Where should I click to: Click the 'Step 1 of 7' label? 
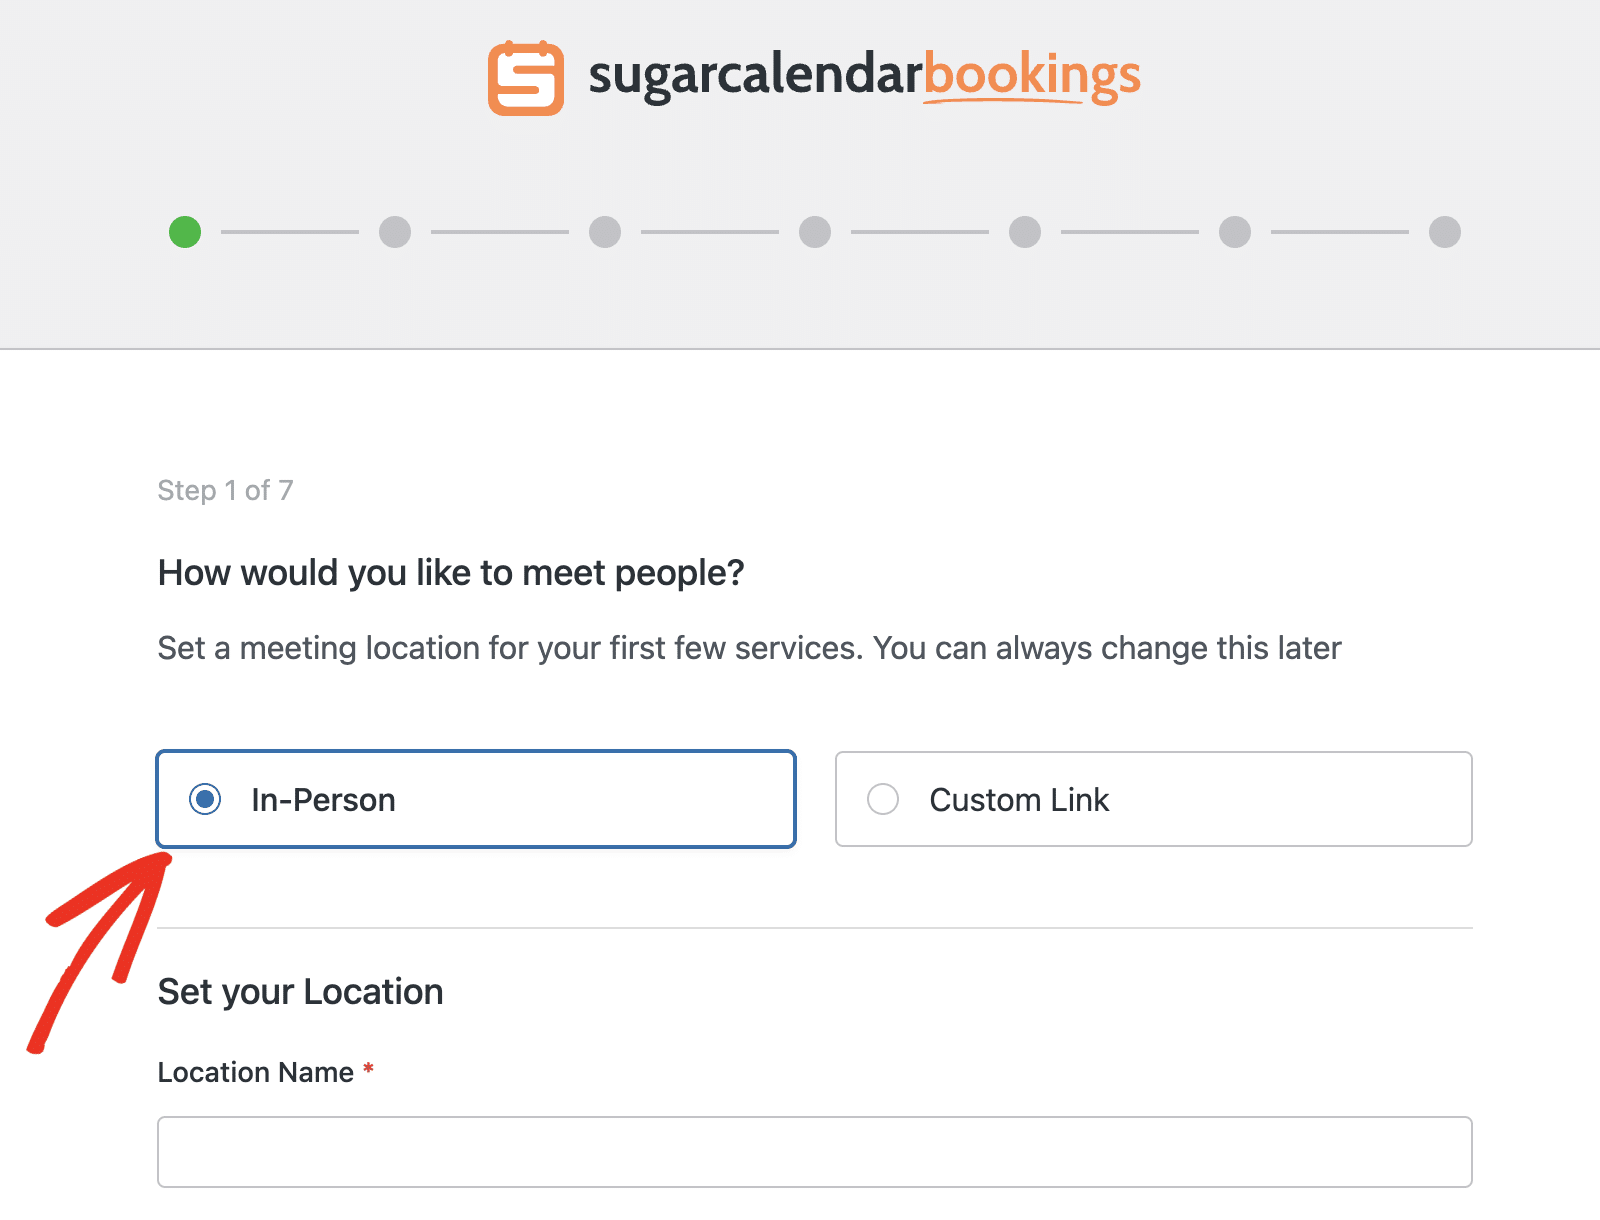pos(225,490)
